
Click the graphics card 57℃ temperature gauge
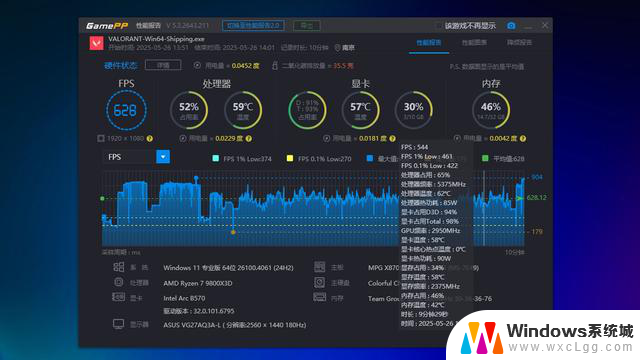pyautogui.click(x=360, y=110)
